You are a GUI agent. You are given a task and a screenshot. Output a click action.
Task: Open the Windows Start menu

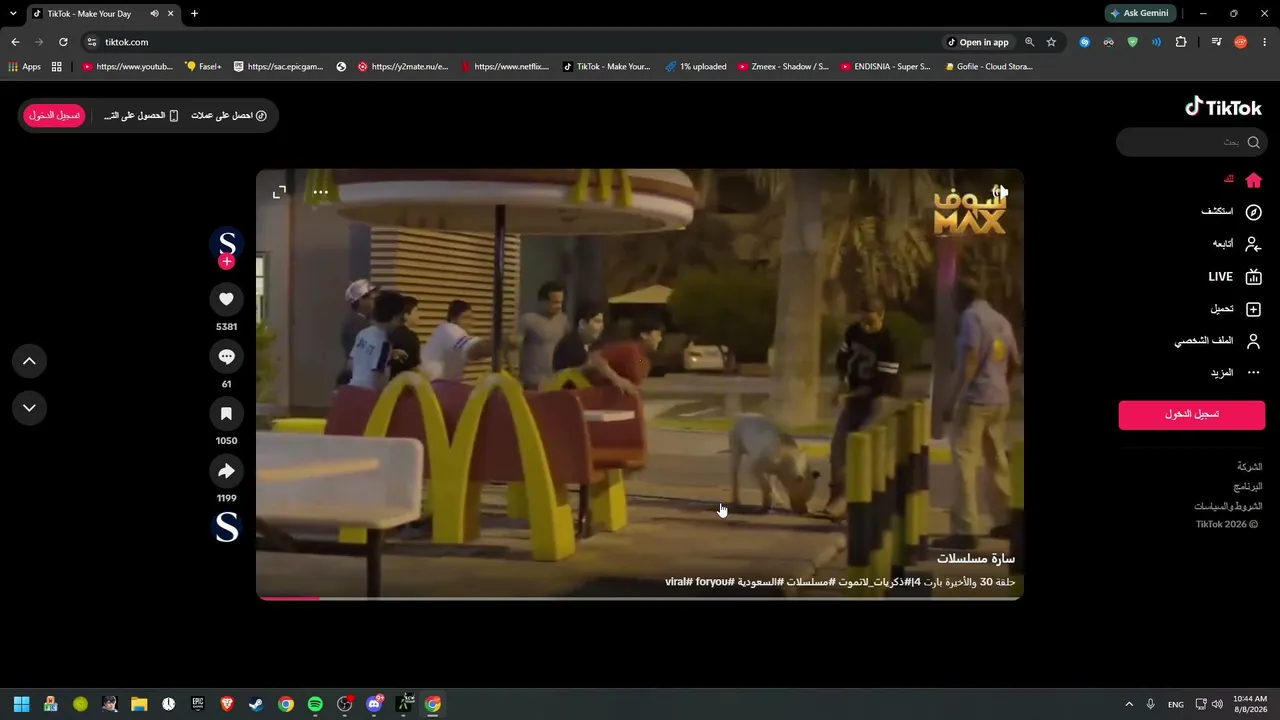[x=21, y=704]
